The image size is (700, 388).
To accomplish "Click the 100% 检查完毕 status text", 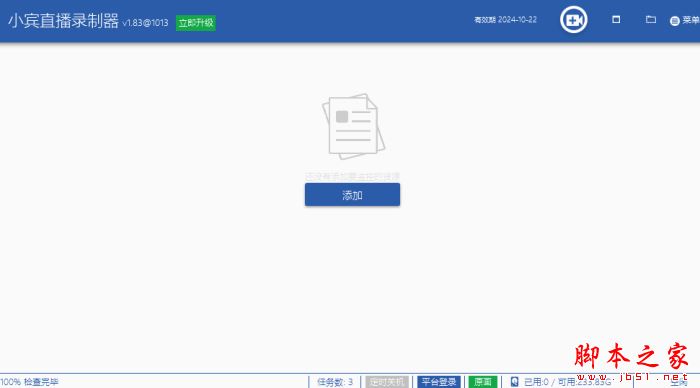I will [29, 382].
